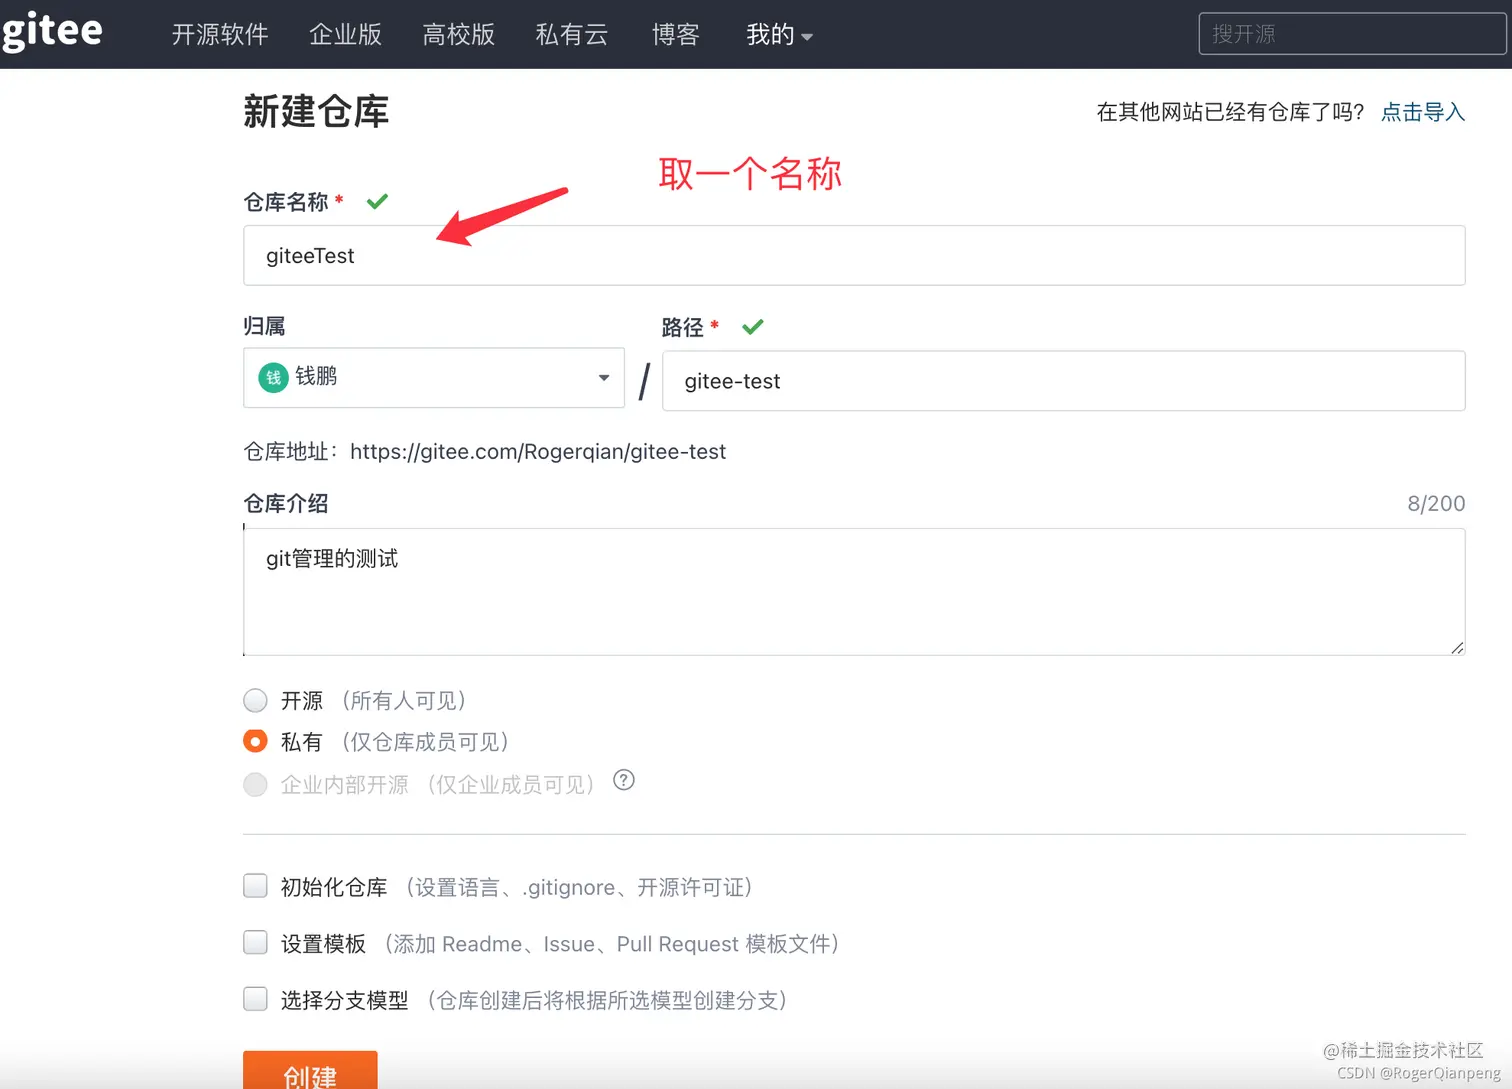The height and width of the screenshot is (1089, 1512).
Task: Select the 私有 radio button
Action: coord(255,741)
